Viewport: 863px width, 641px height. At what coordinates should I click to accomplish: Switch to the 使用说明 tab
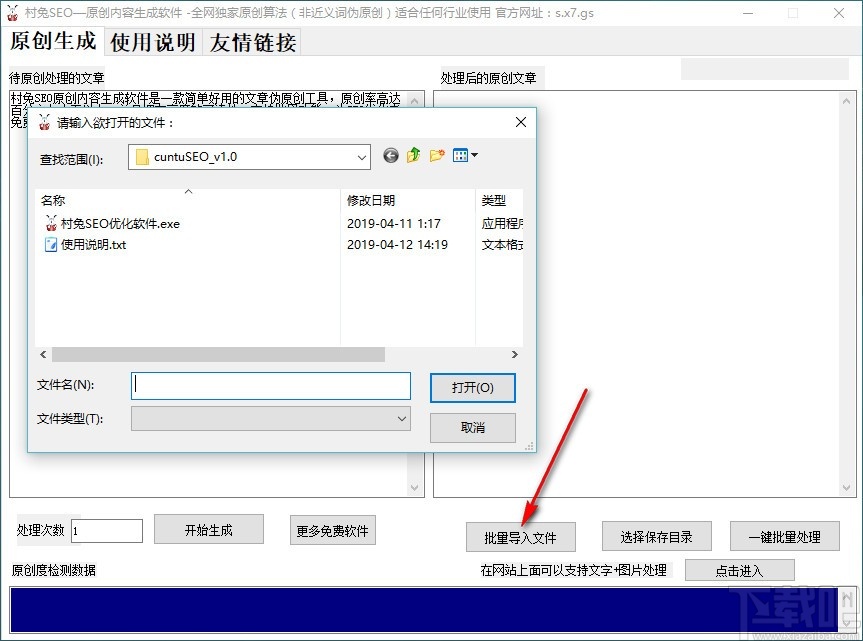pyautogui.click(x=153, y=44)
